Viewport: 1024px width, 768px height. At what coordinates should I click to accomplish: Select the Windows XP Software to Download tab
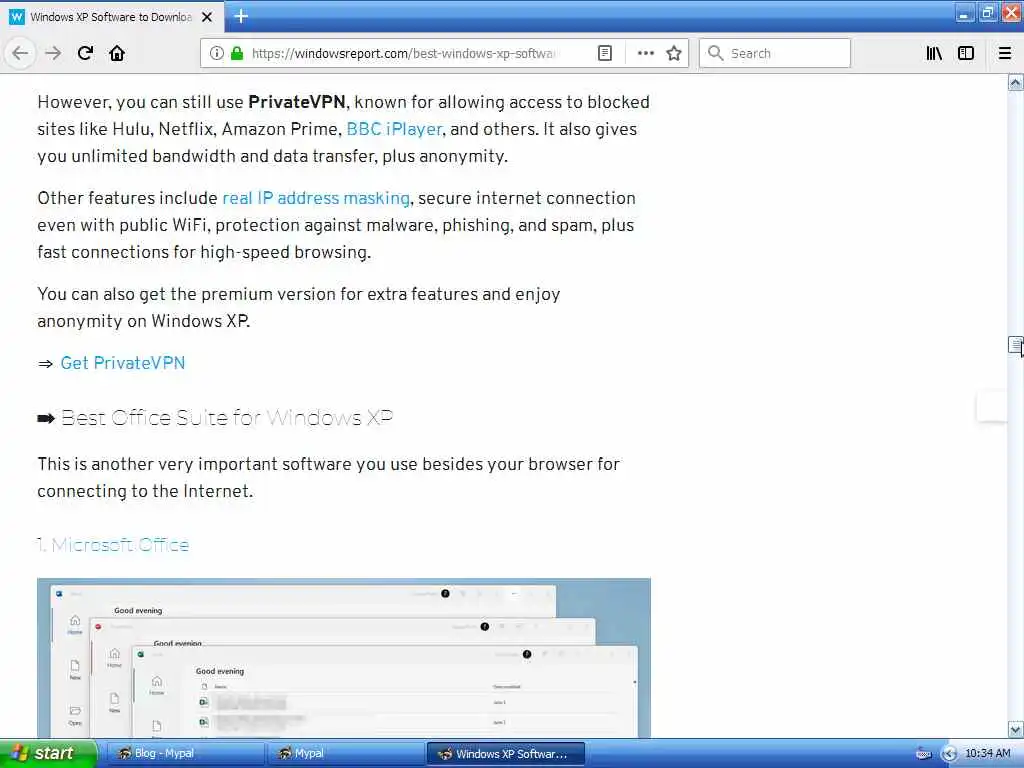pyautogui.click(x=112, y=17)
